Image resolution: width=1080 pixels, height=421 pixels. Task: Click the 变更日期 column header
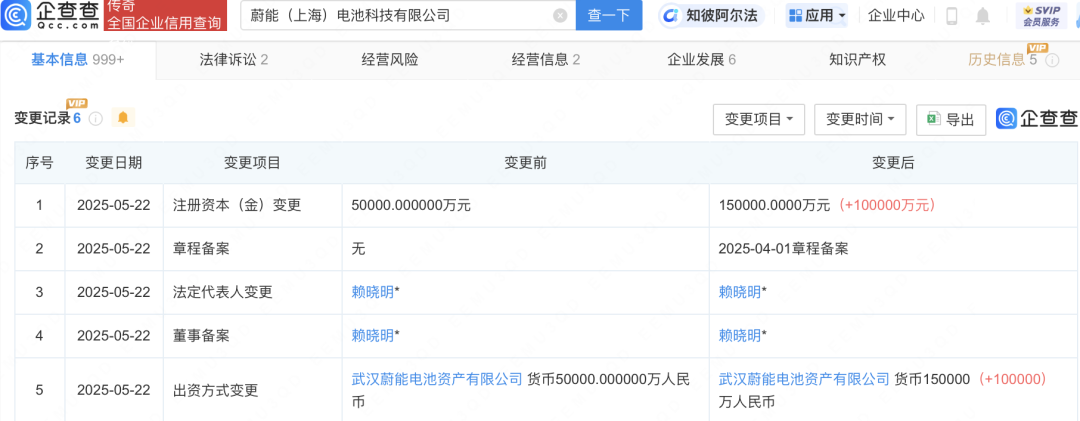tap(114, 163)
